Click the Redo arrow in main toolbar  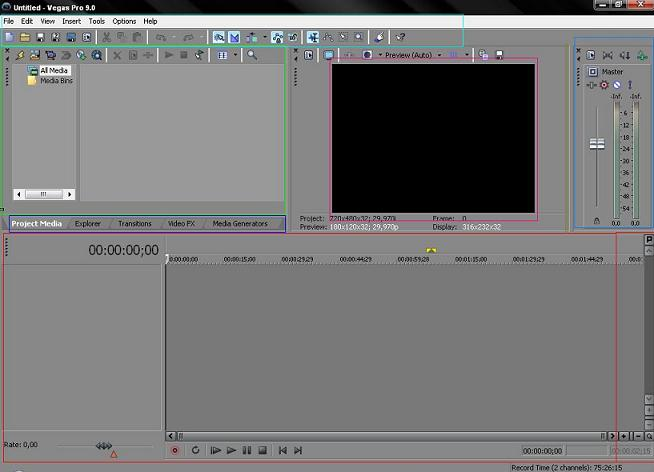point(189,37)
